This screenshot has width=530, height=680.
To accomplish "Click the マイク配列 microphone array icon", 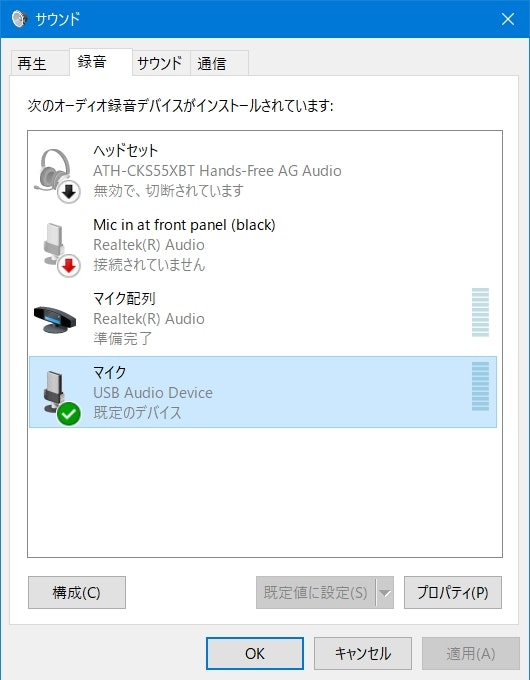I will click(55, 320).
